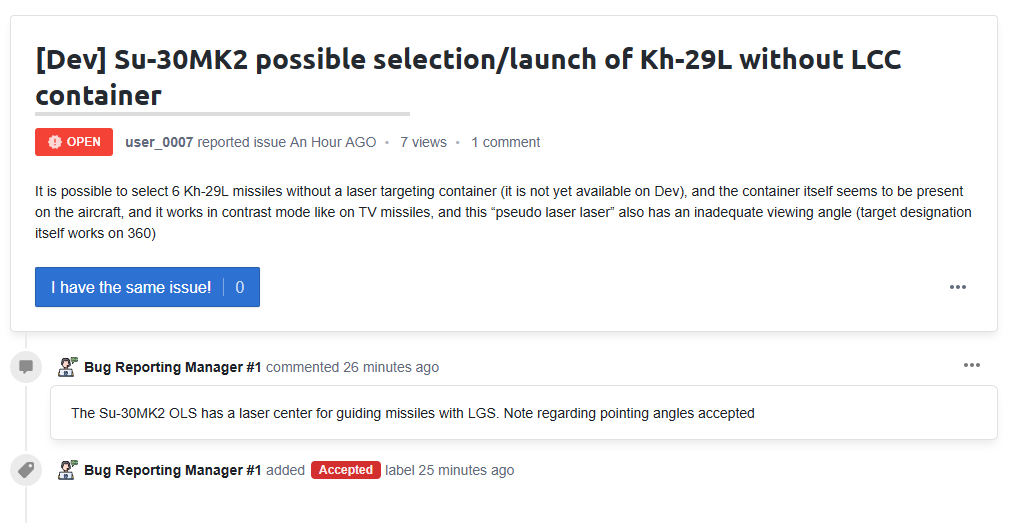This screenshot has width=1011, height=523.
Task: Click the "26 minutes ago" comment timestamp
Action: (391, 367)
